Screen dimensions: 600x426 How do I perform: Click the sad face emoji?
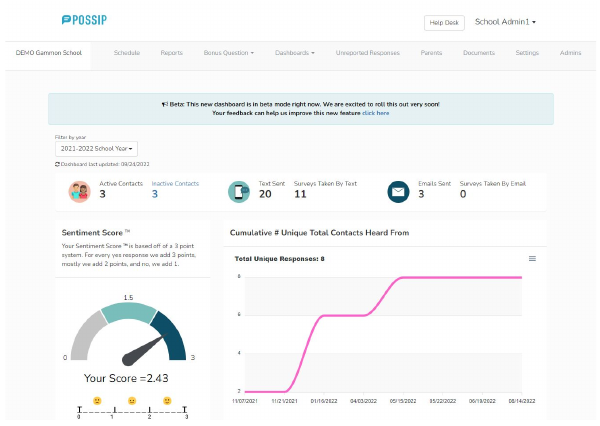point(97,401)
